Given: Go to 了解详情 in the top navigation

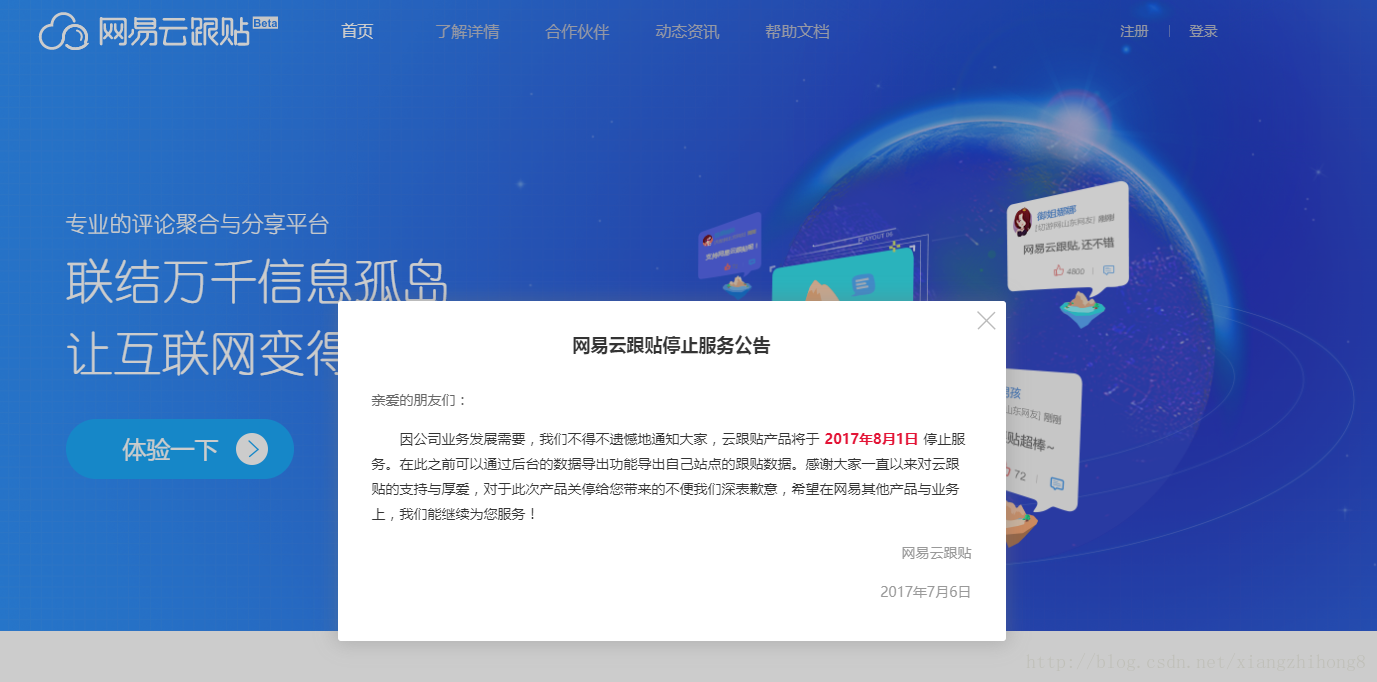Looking at the screenshot, I should [x=467, y=31].
